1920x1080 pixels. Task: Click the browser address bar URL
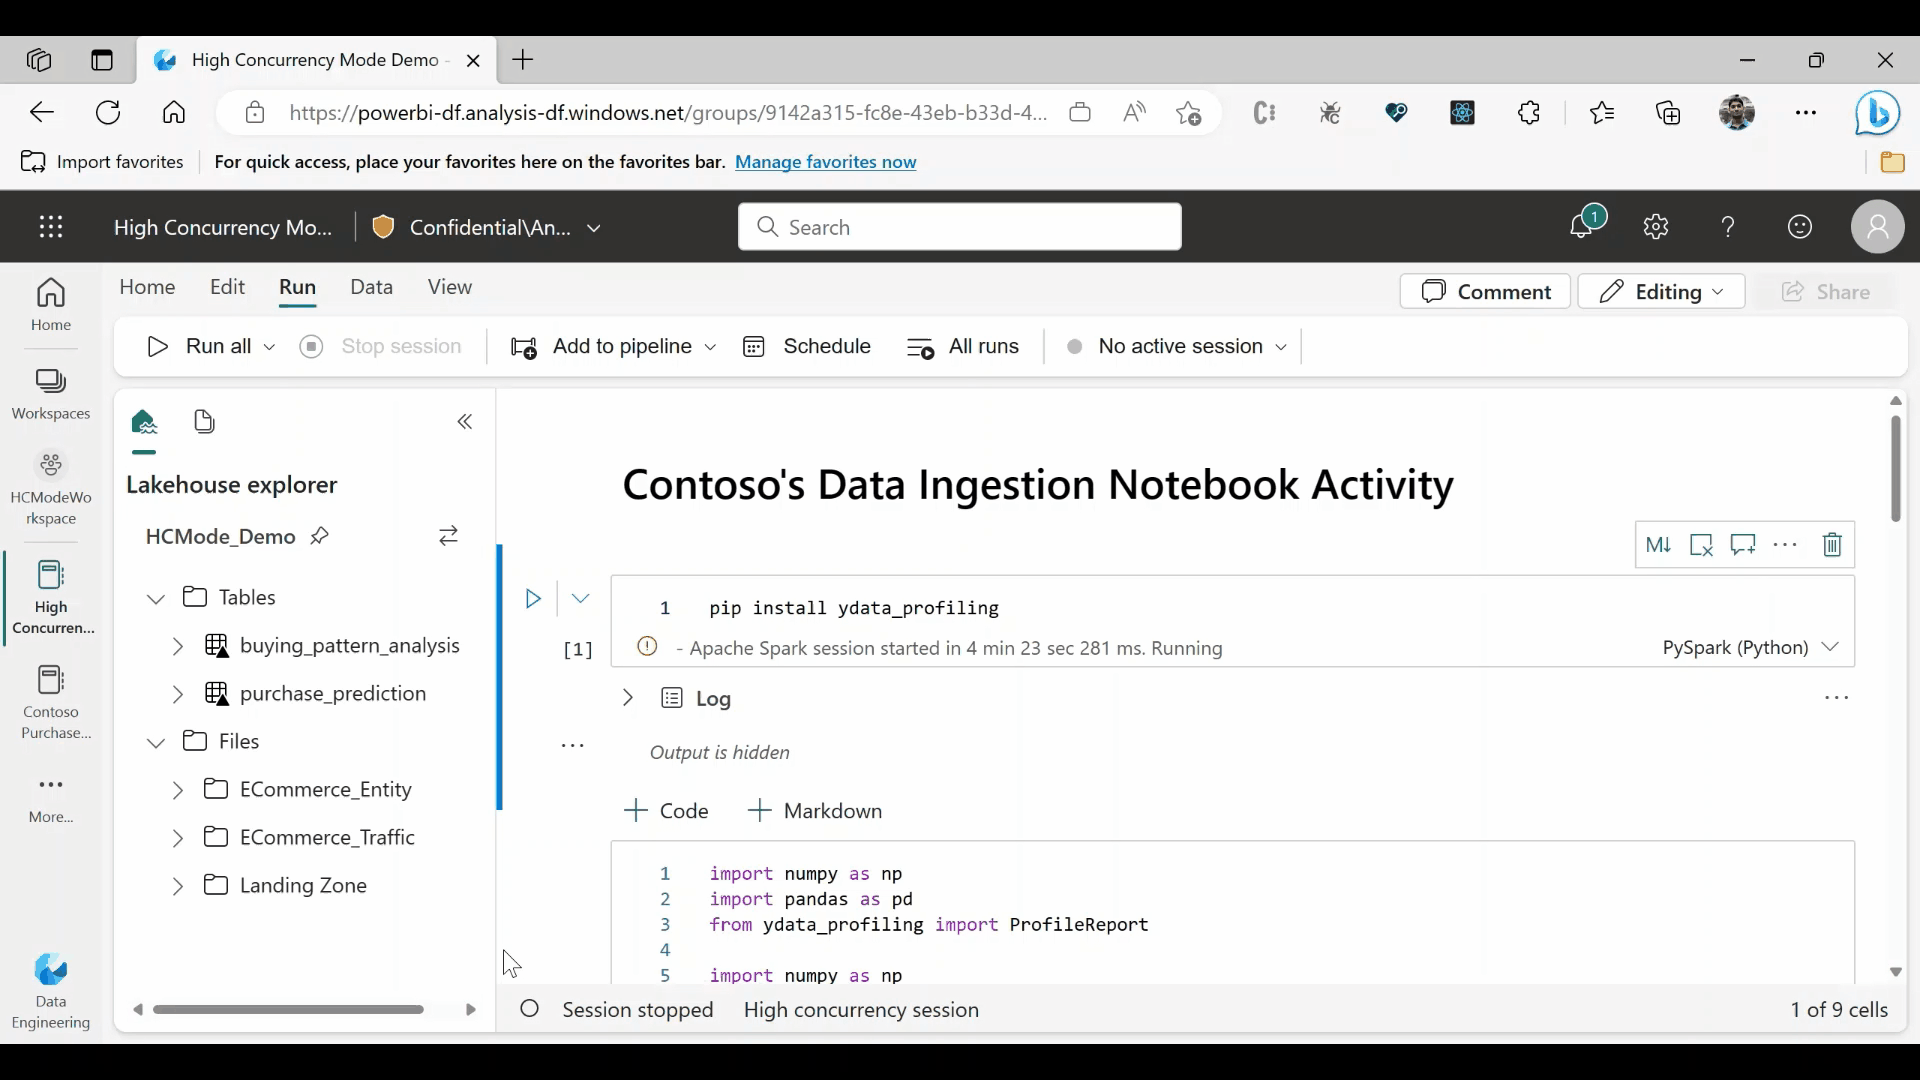click(668, 113)
